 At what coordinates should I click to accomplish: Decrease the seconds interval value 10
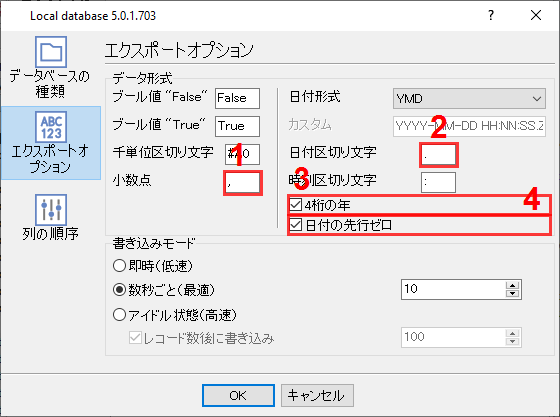pyautogui.click(x=512, y=293)
